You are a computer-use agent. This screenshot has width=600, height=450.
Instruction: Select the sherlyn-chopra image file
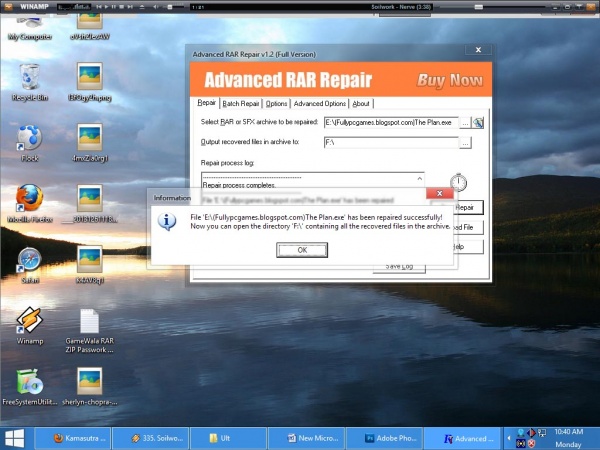(x=90, y=386)
